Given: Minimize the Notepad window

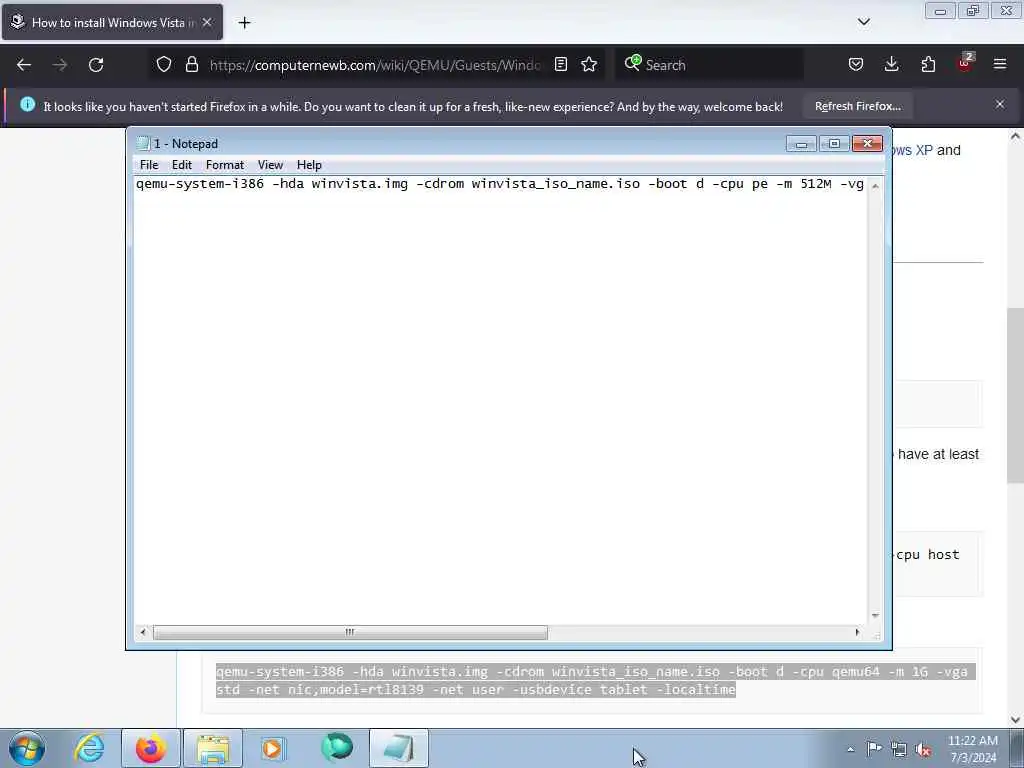Looking at the screenshot, I should [x=801, y=144].
